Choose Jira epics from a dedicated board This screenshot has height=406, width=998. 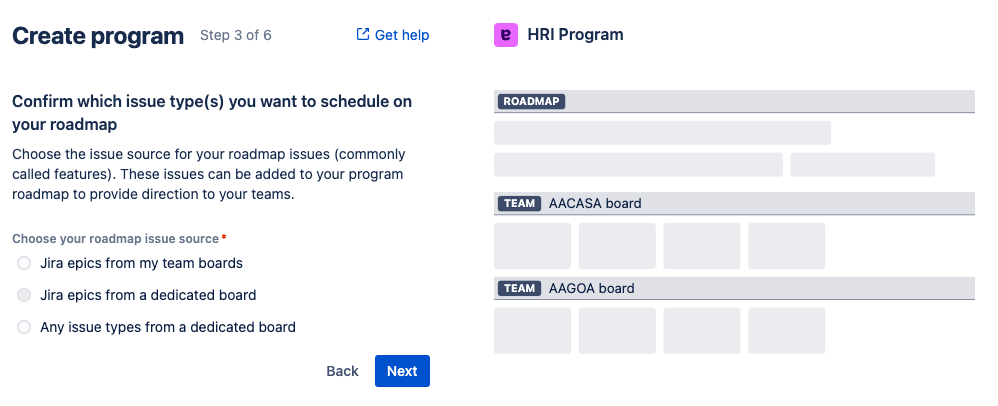click(24, 295)
